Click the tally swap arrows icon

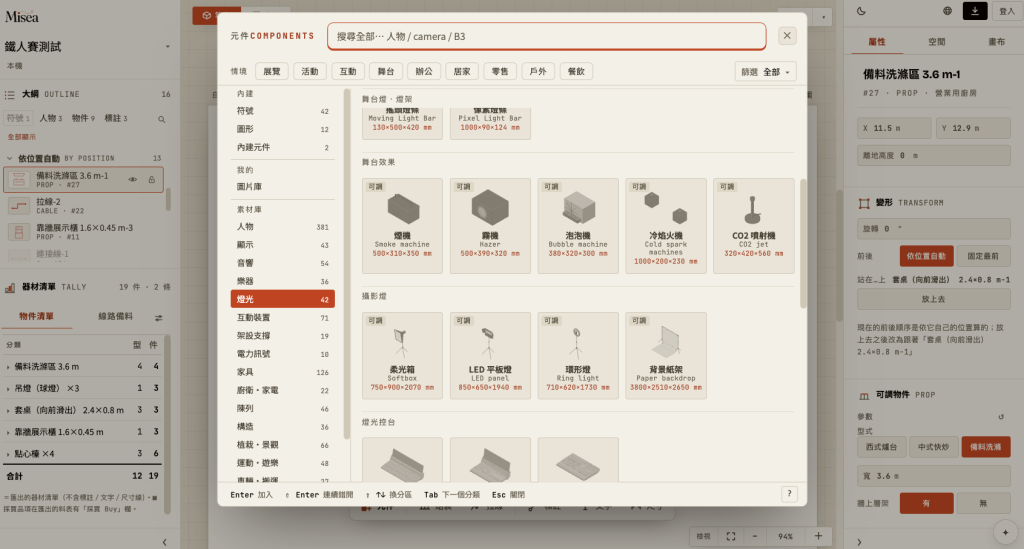159,318
